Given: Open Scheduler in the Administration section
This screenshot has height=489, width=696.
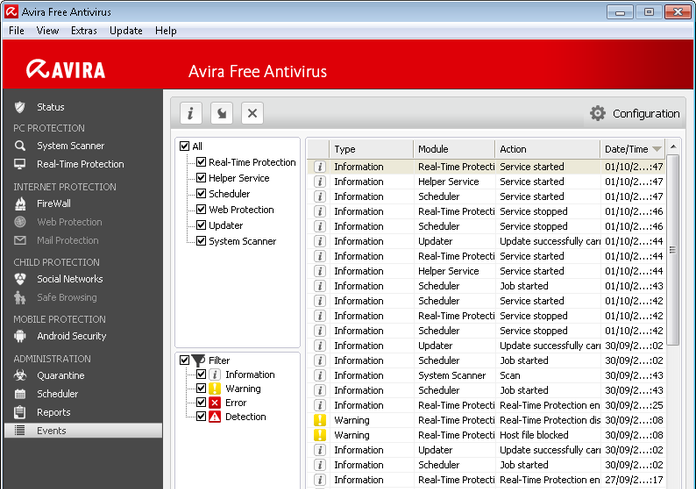Looking at the screenshot, I should point(57,394).
